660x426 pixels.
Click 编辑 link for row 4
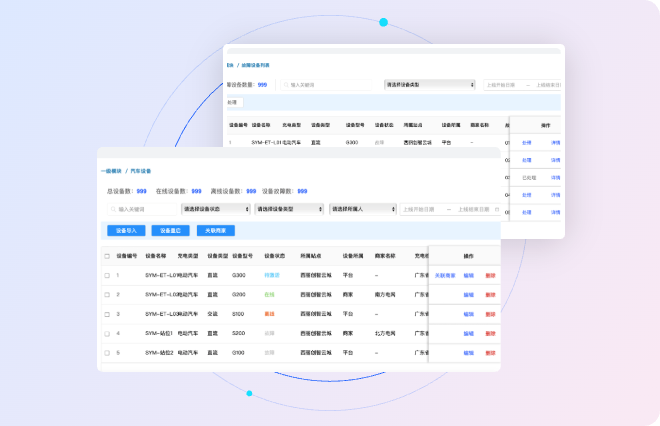point(468,333)
